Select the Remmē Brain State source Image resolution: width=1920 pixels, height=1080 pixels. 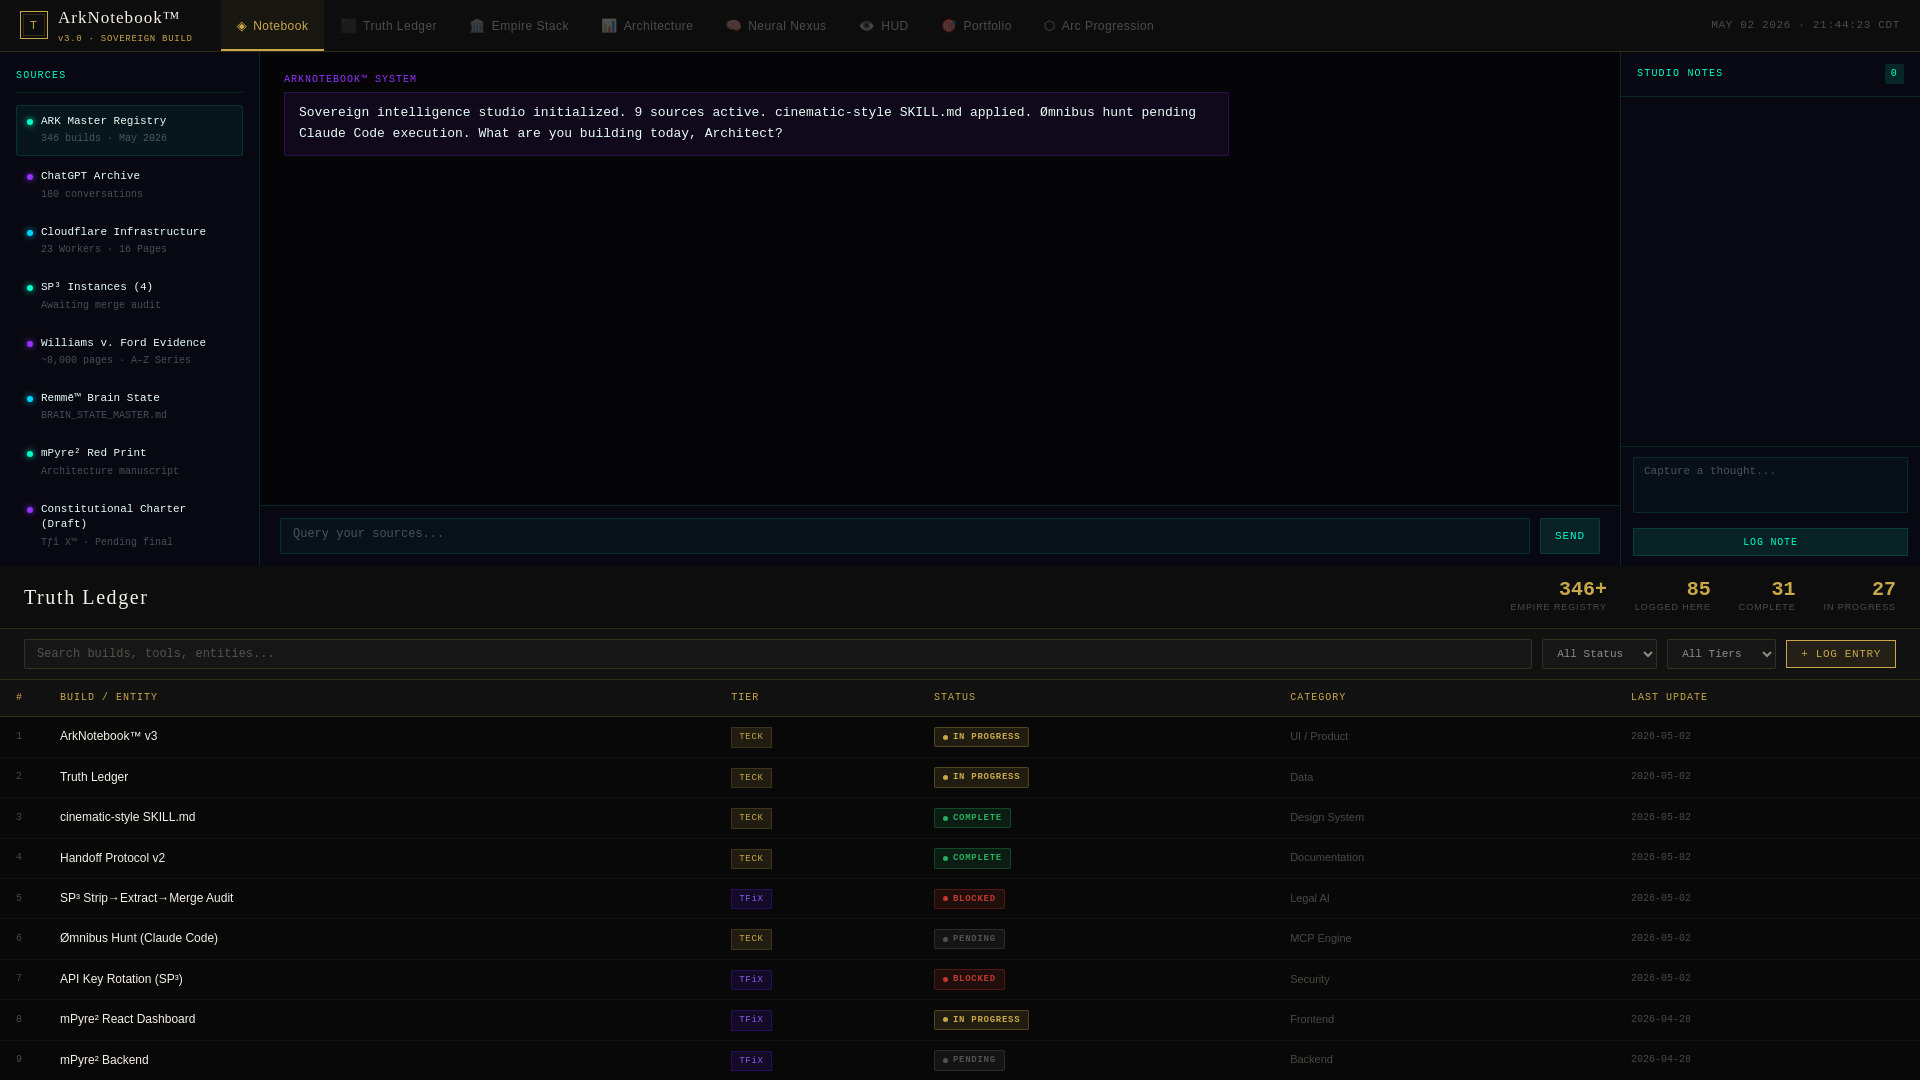(129, 407)
